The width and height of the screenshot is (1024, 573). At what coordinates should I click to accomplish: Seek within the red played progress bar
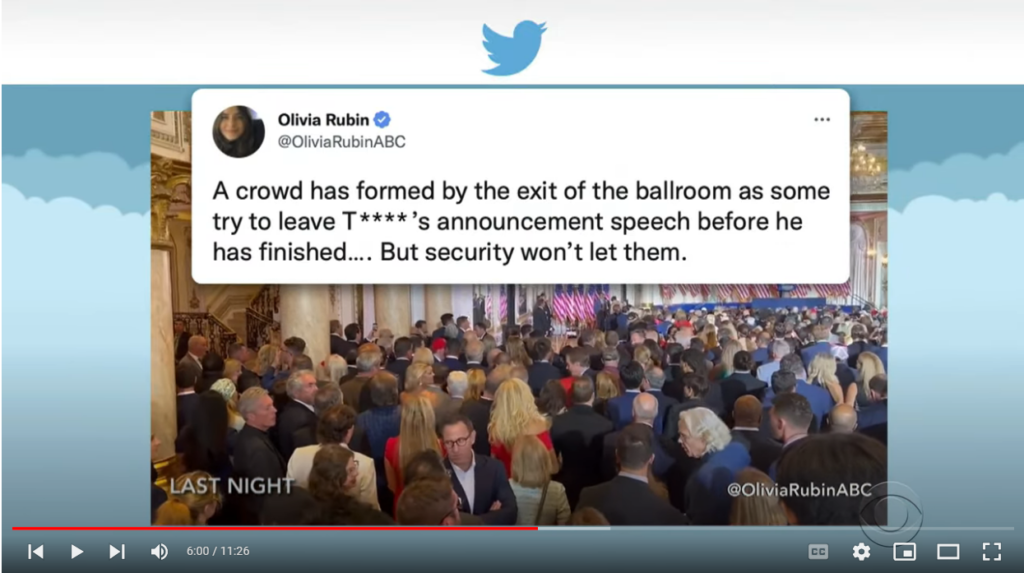[274, 528]
